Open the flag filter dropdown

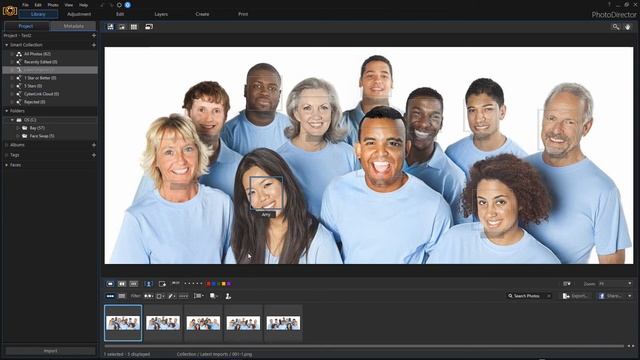(x=149, y=296)
